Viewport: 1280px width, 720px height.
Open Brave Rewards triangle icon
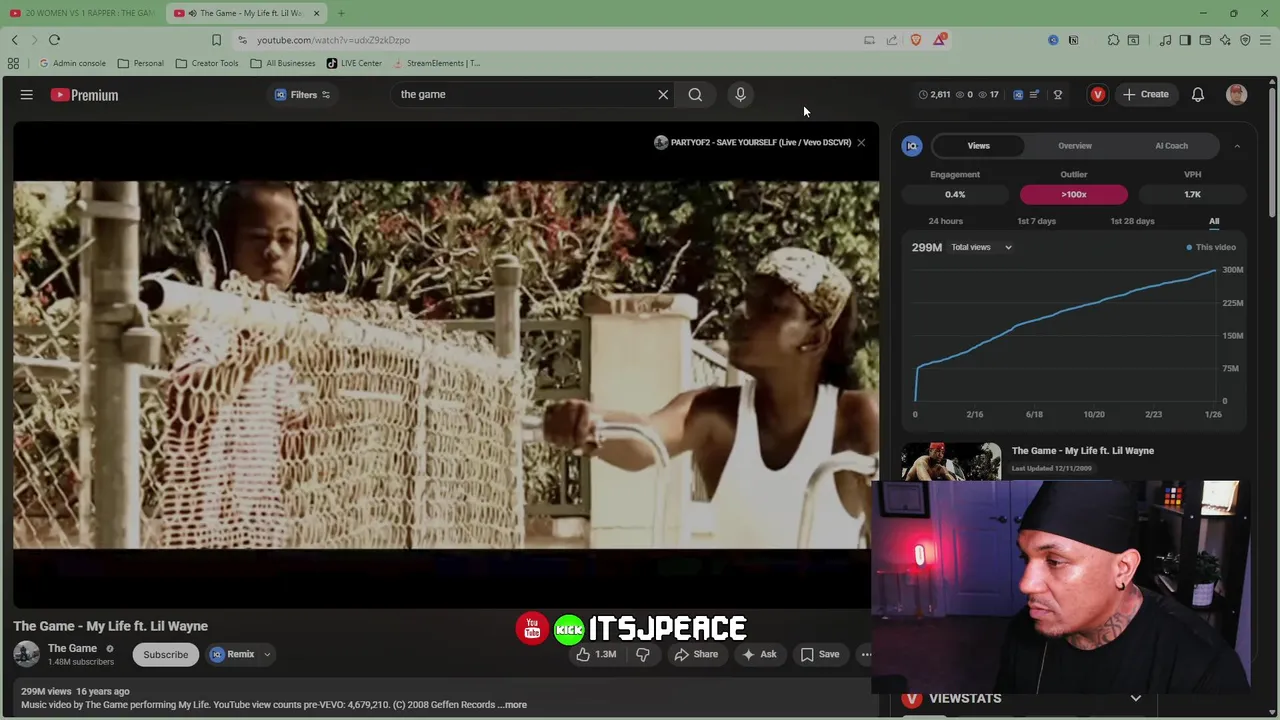click(940, 40)
